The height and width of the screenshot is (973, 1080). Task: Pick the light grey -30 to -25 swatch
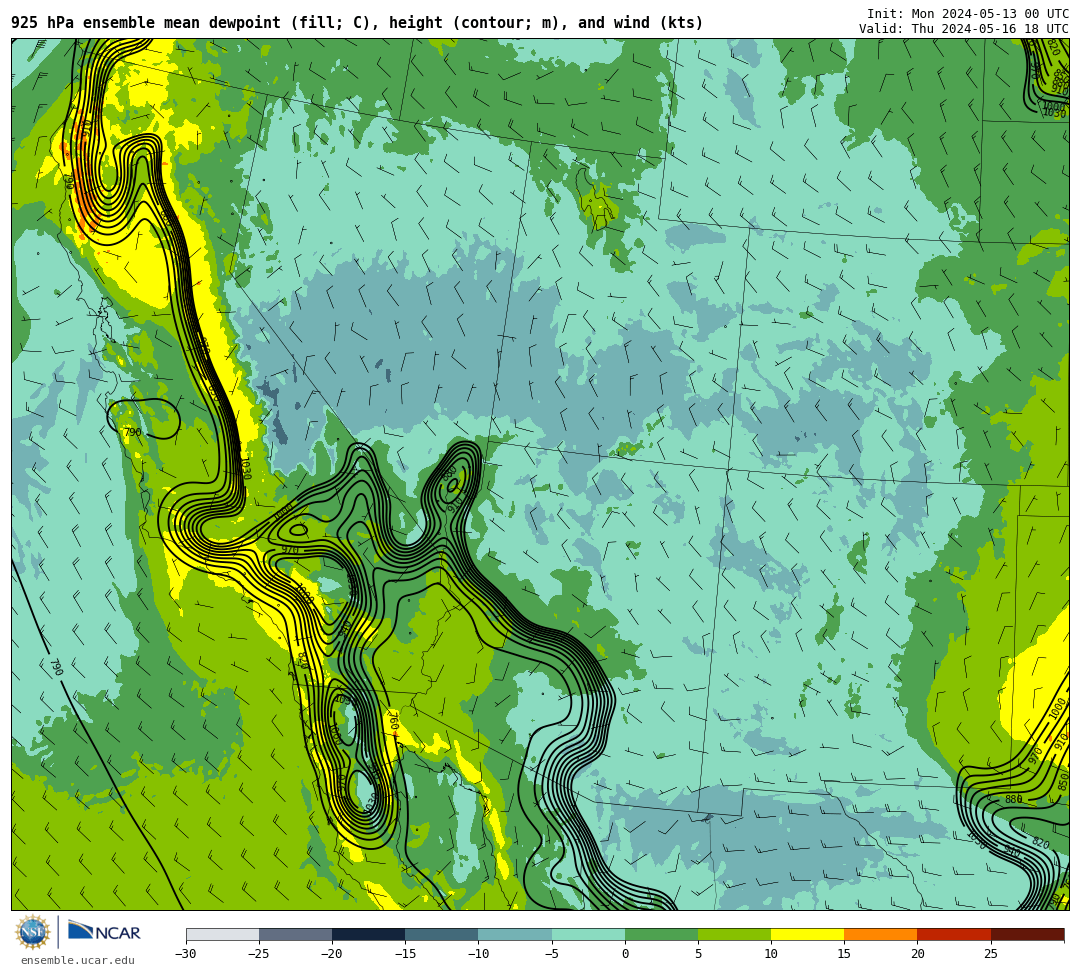click(x=222, y=934)
